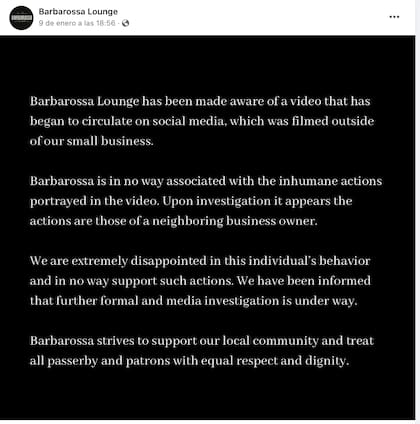
Task: Click the Barbarossa Lounge profile avatar
Action: point(21,18)
